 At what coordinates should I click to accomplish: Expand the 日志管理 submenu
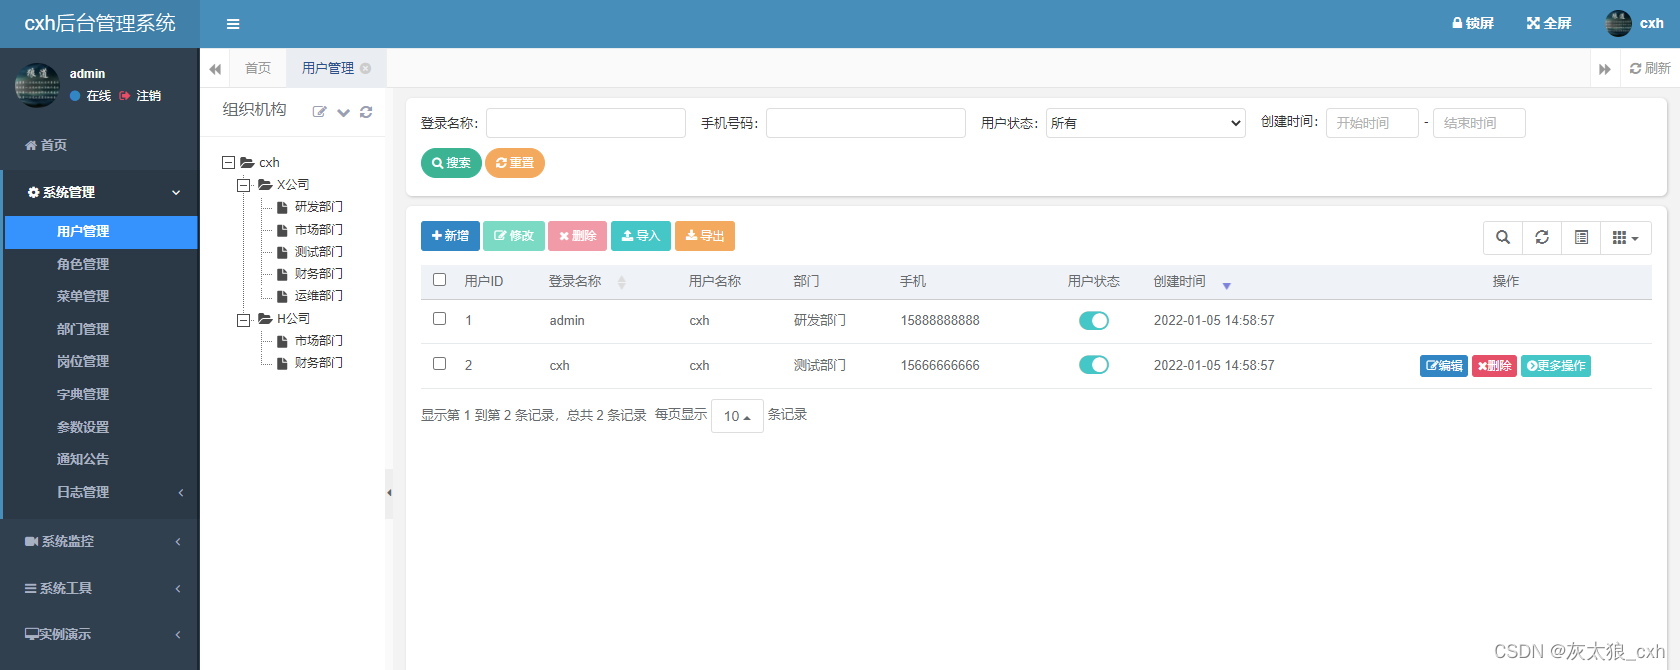[100, 492]
